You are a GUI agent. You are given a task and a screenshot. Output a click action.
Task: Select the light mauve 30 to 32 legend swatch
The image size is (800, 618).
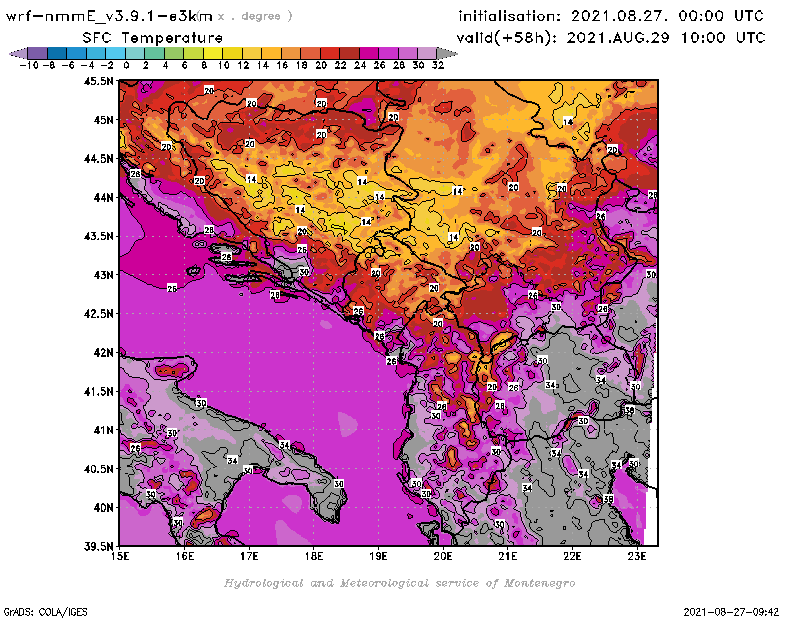[427, 53]
